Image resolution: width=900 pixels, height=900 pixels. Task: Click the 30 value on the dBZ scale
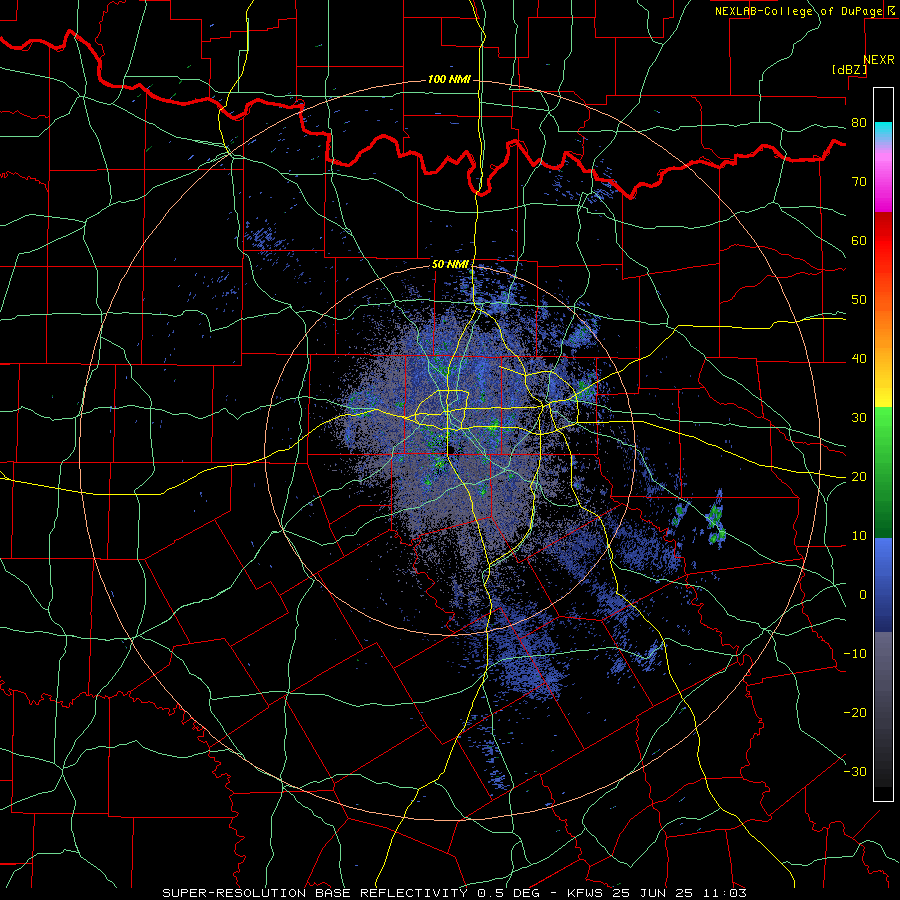pyautogui.click(x=859, y=418)
